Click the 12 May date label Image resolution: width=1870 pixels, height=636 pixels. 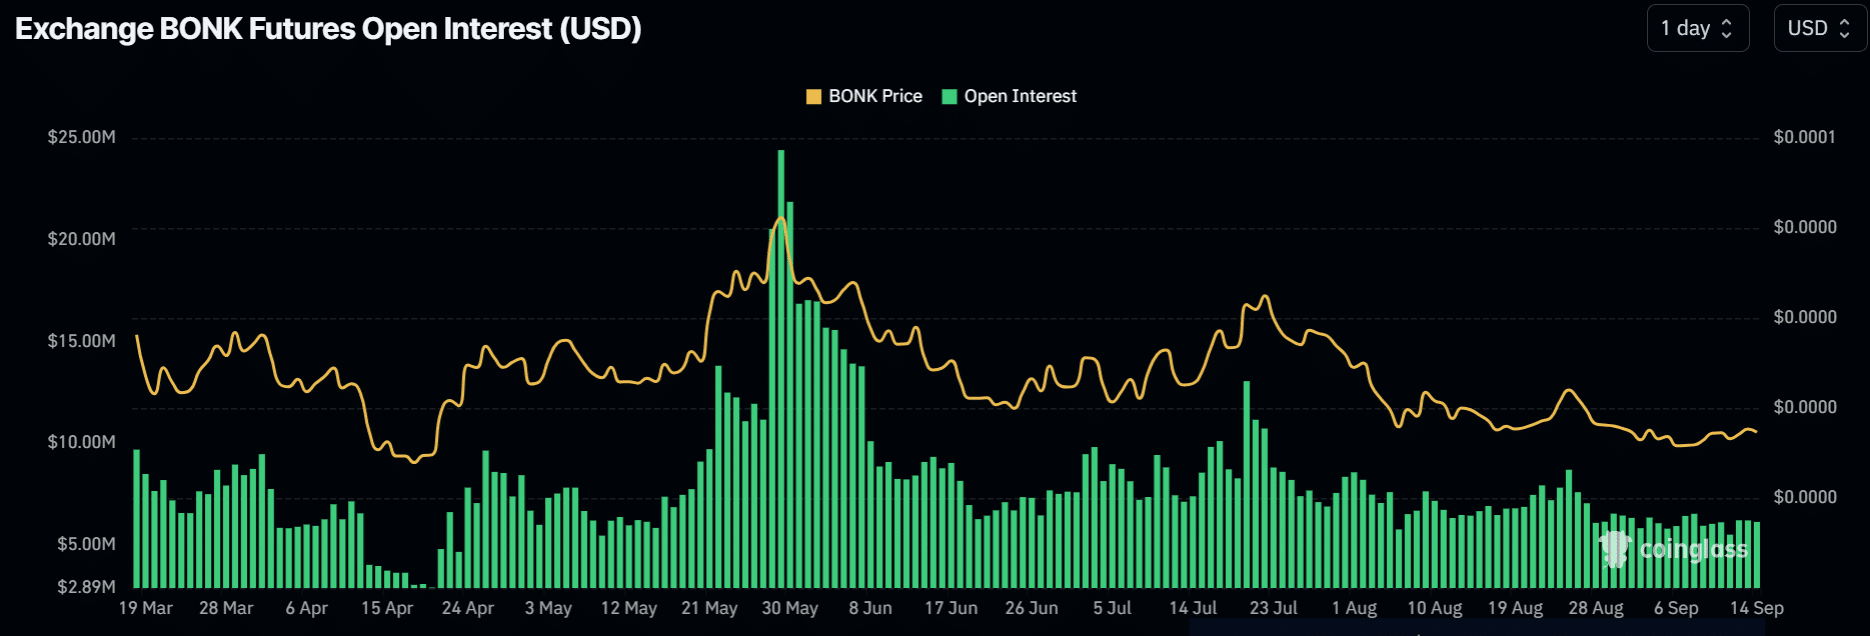tap(629, 608)
